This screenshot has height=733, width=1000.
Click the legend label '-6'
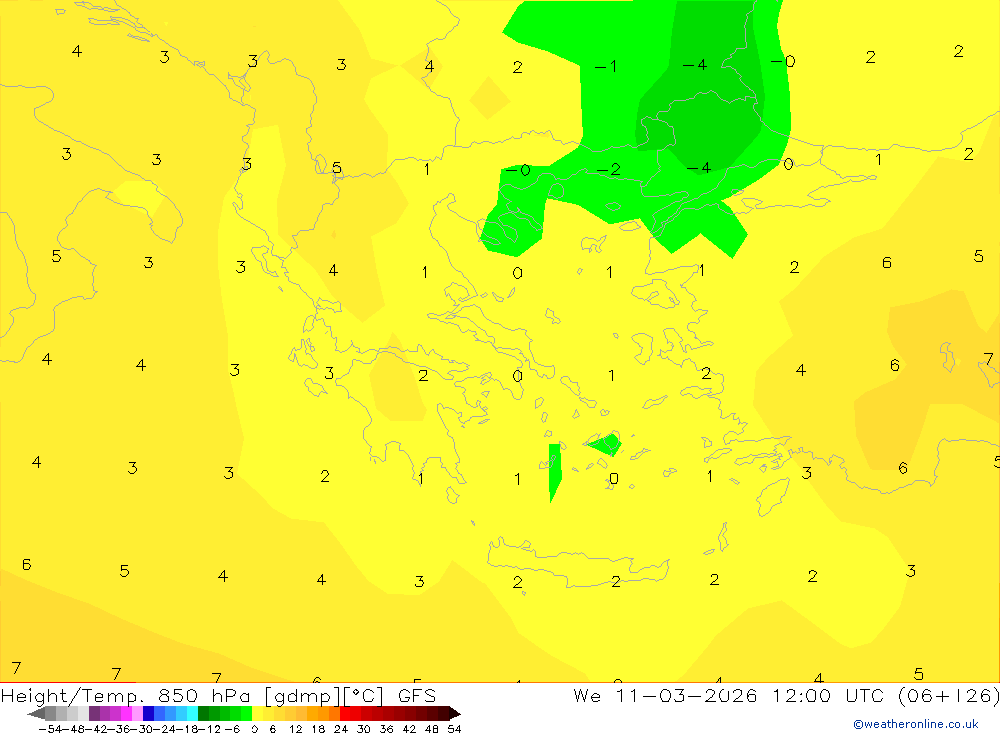click(232, 729)
